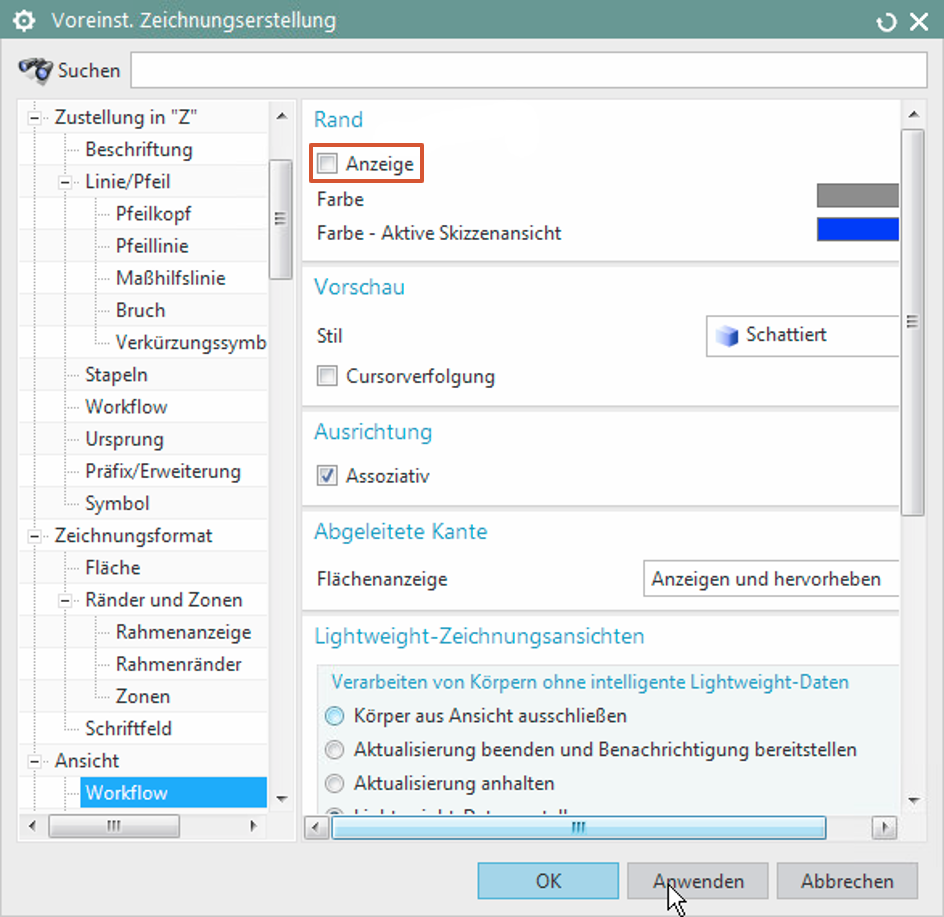944x917 pixels.
Task: Click the reset icon in title bar
Action: tap(885, 21)
